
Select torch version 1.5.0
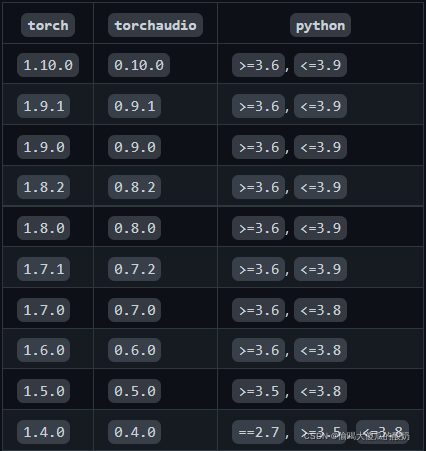44,391
